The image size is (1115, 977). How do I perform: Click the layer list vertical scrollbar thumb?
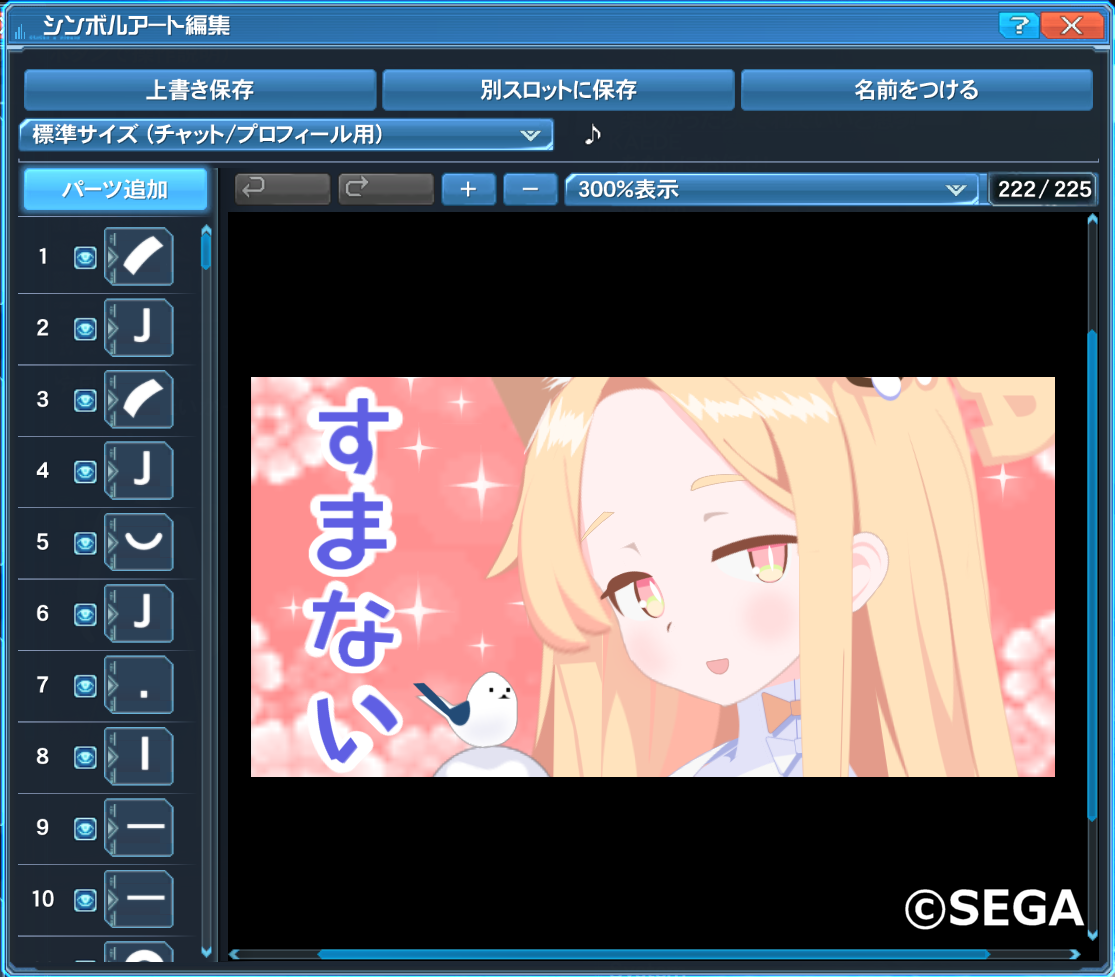(206, 251)
